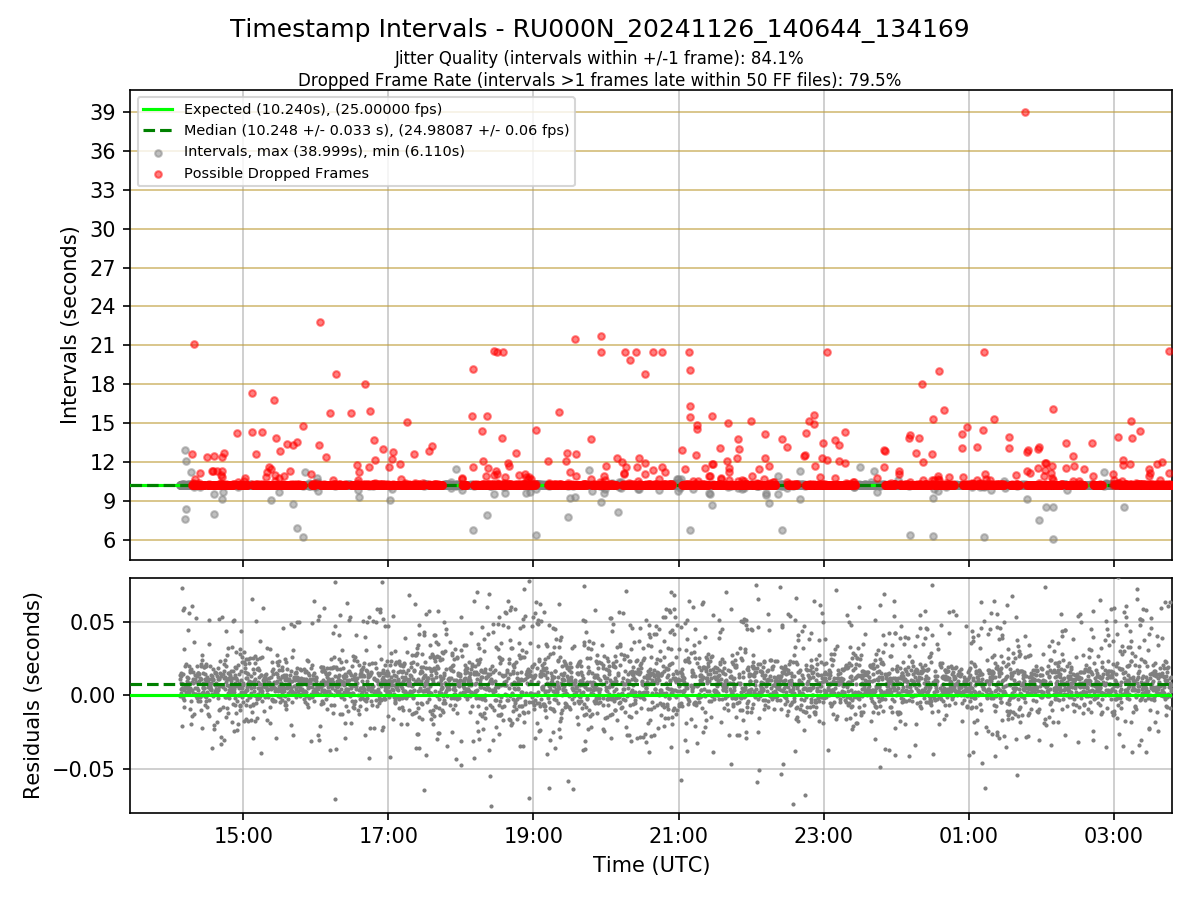Click the x-axis tick label "01:00"

coord(968,835)
